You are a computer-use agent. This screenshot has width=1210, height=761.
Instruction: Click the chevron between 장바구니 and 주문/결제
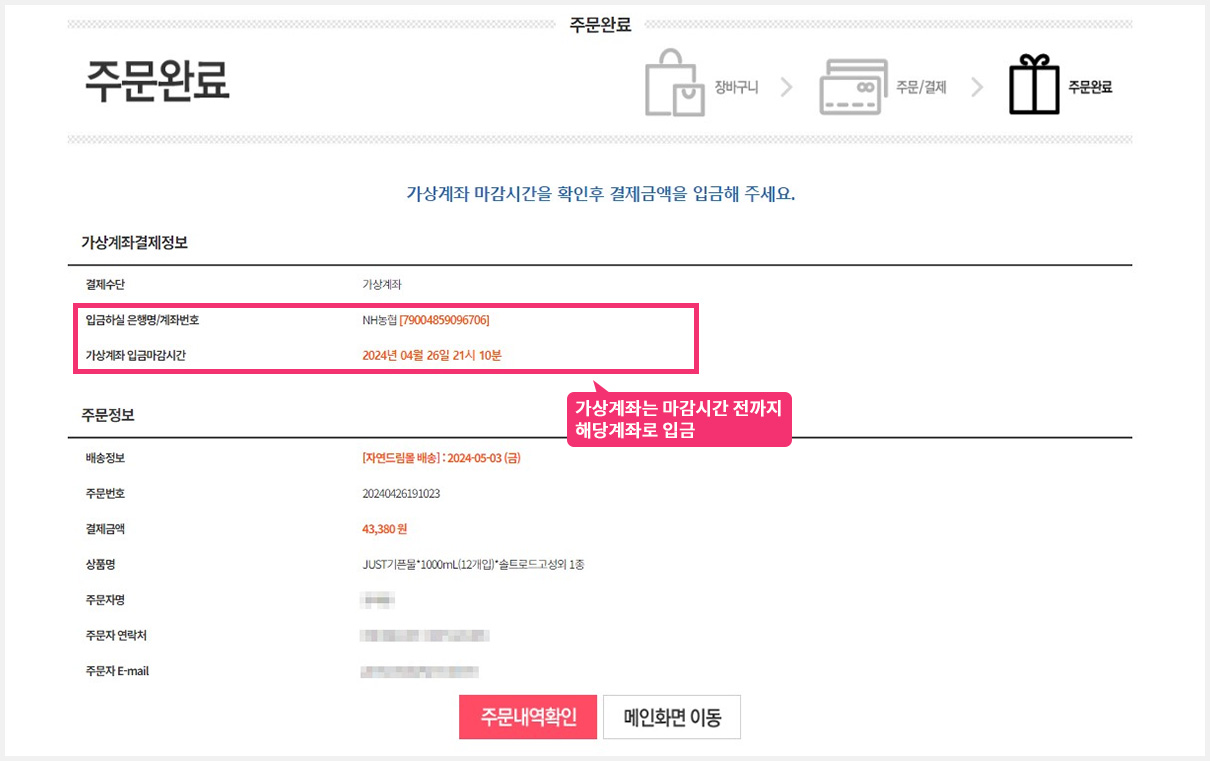pos(785,86)
